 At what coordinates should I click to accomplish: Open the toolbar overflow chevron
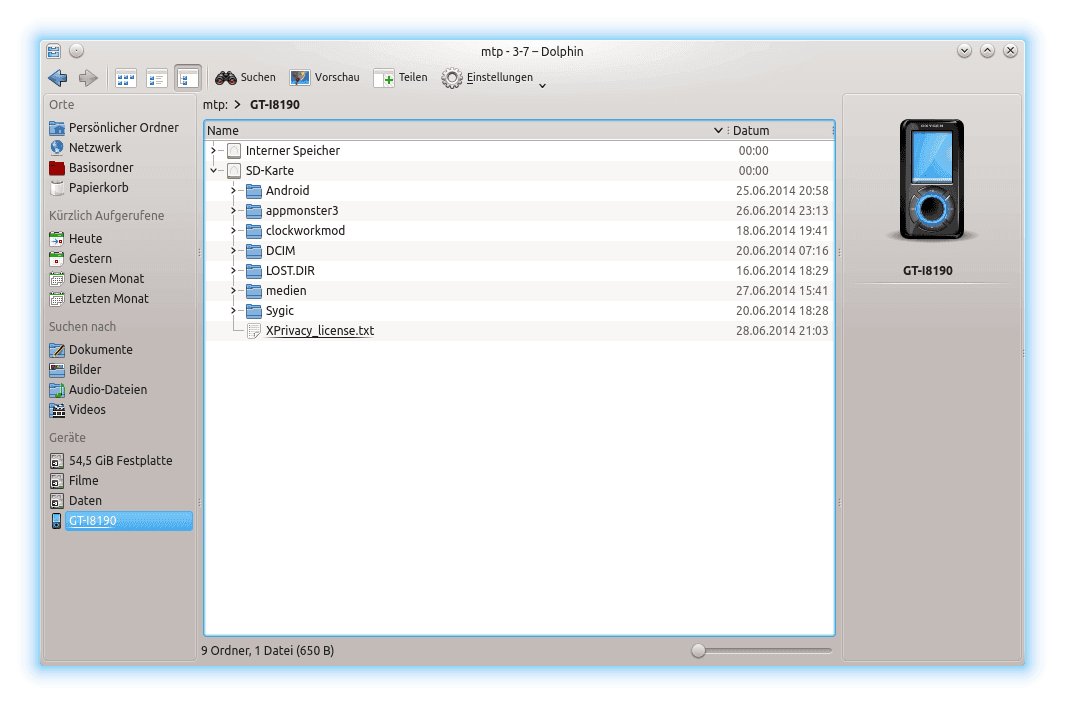(543, 86)
